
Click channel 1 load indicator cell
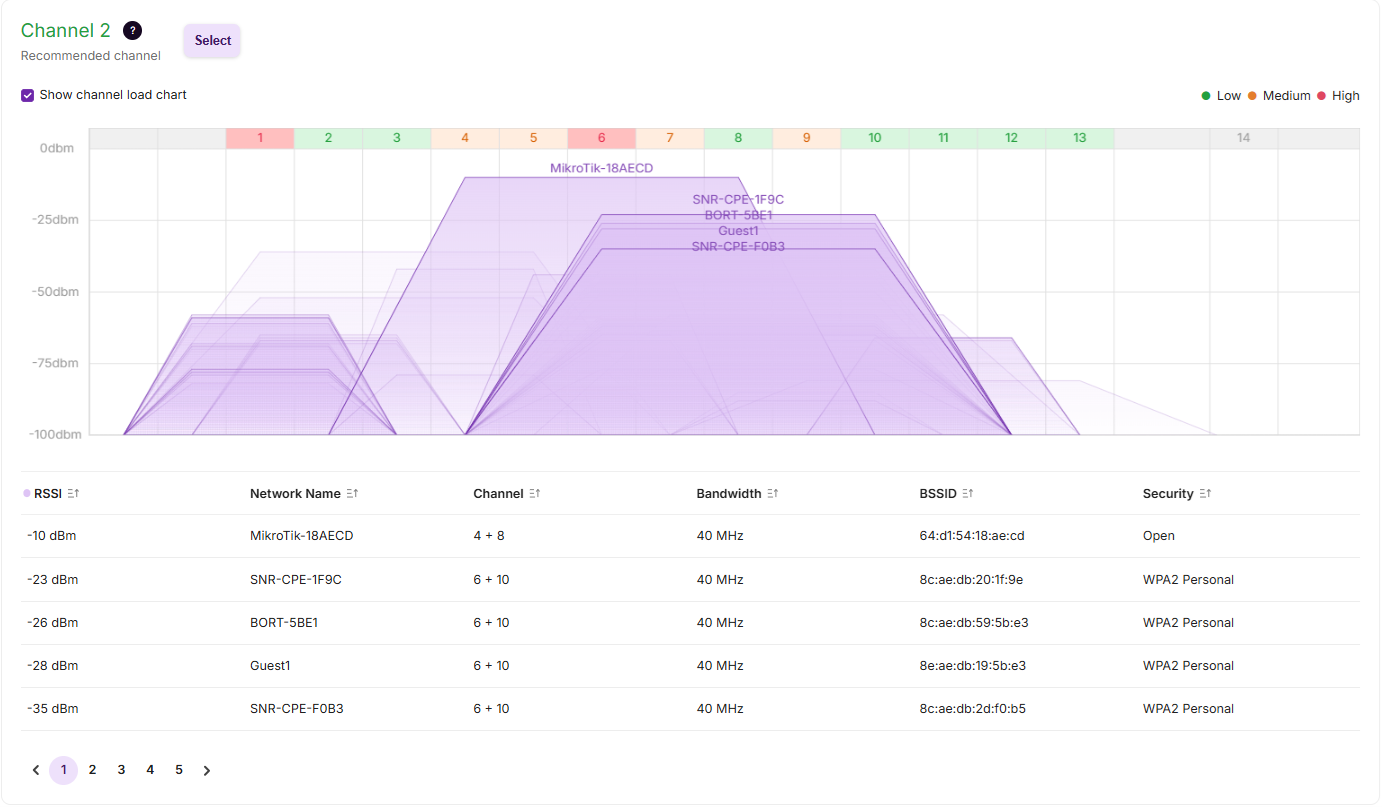coord(260,138)
